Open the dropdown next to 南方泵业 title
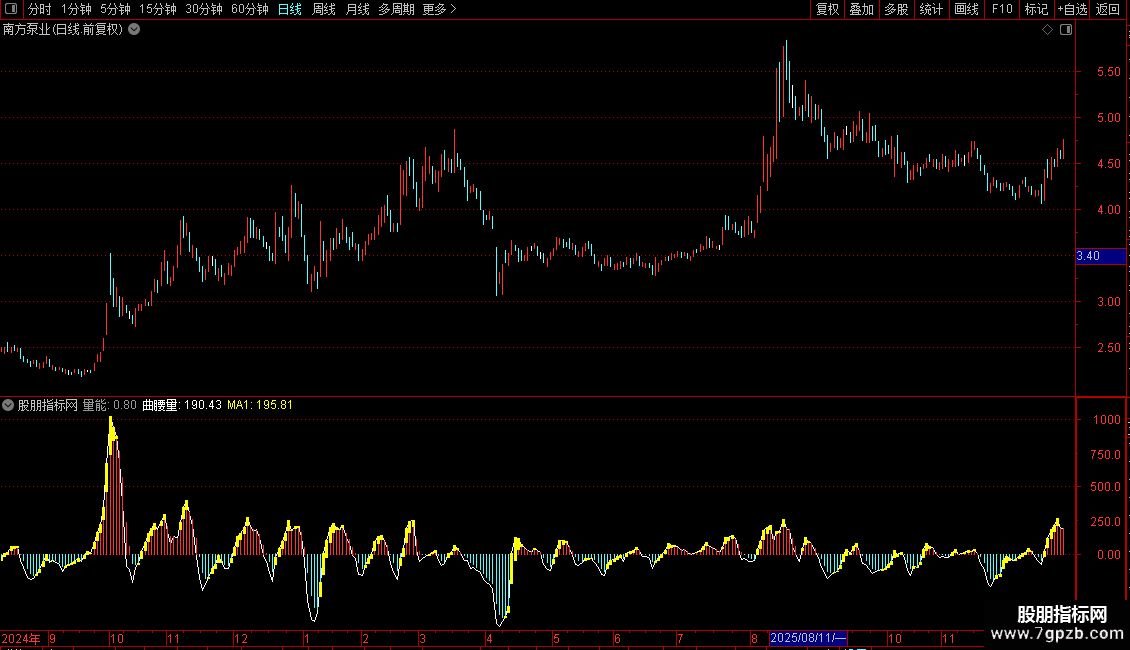This screenshot has height=650, width=1130. pyautogui.click(x=134, y=30)
